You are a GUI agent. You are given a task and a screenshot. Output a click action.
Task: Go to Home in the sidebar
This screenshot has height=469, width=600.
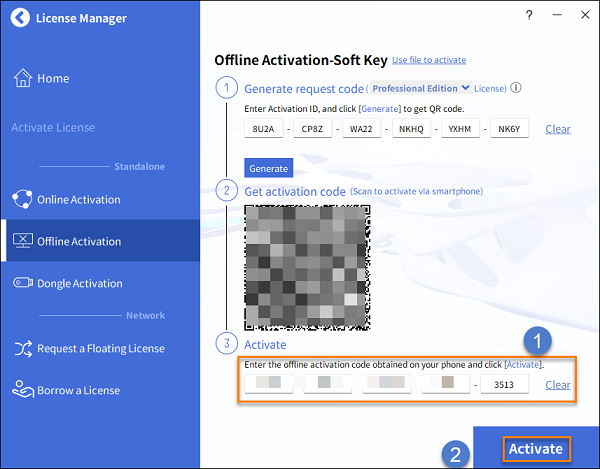[53, 78]
